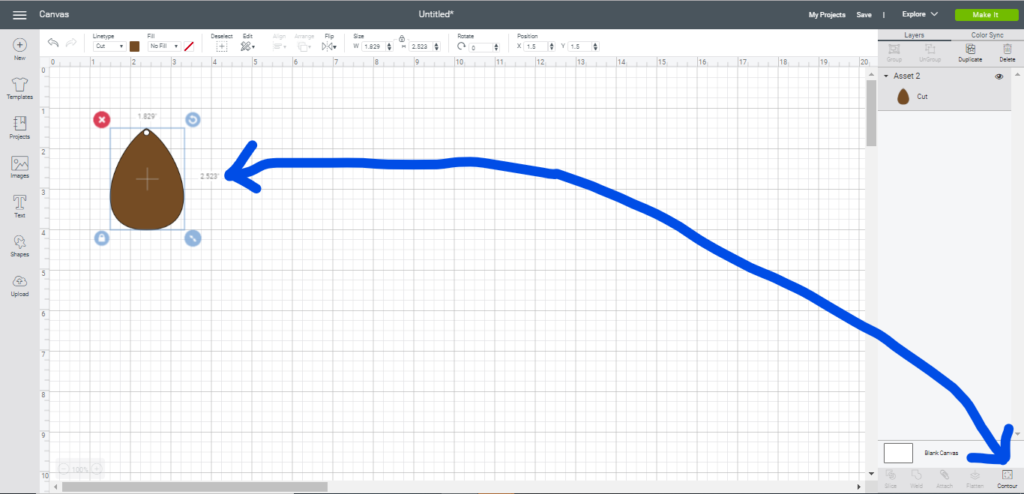The image size is (1024, 494).
Task: Zoom in with the plus button
Action: 96,469
